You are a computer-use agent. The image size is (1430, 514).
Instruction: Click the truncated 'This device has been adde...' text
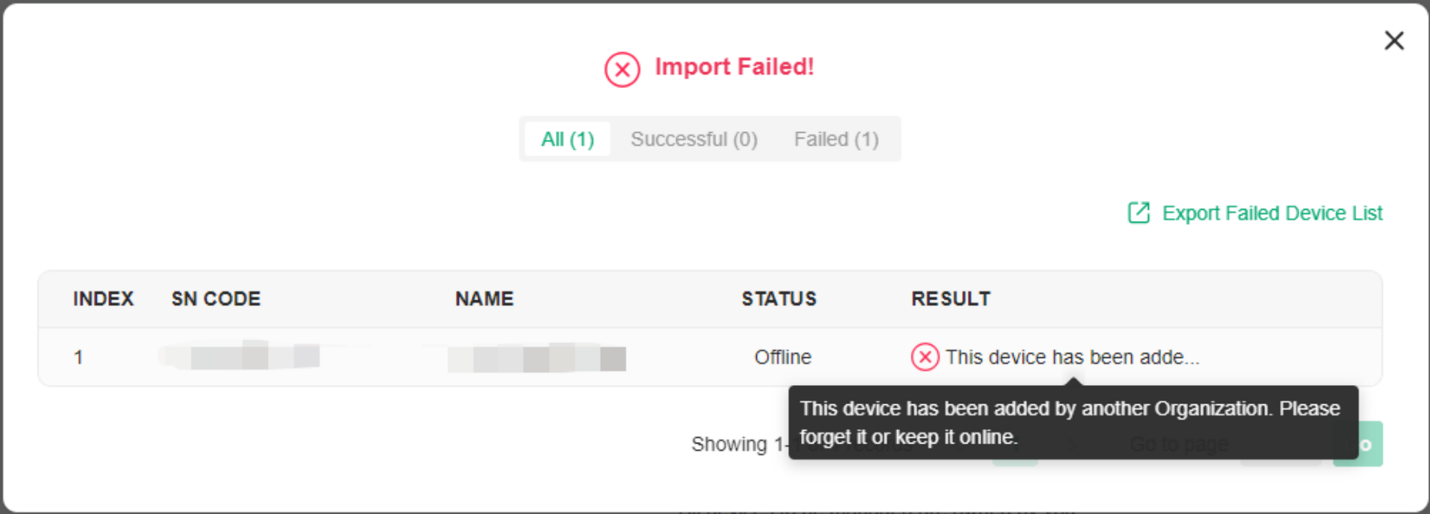coord(1072,357)
